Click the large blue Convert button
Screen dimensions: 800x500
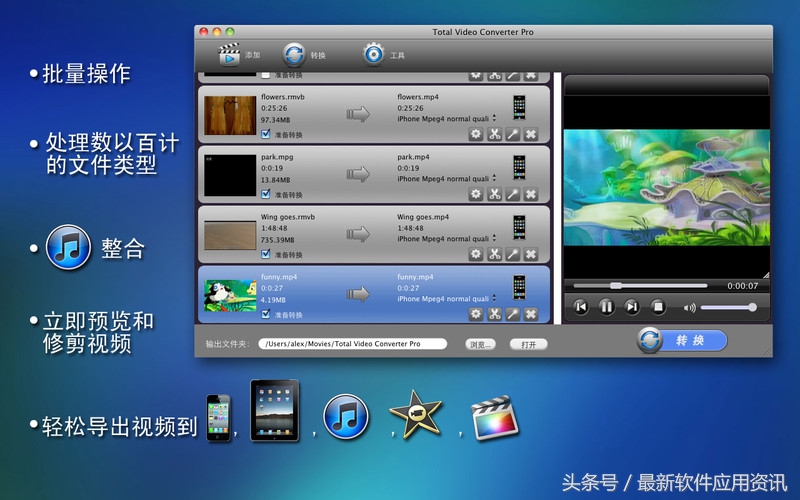tap(683, 340)
